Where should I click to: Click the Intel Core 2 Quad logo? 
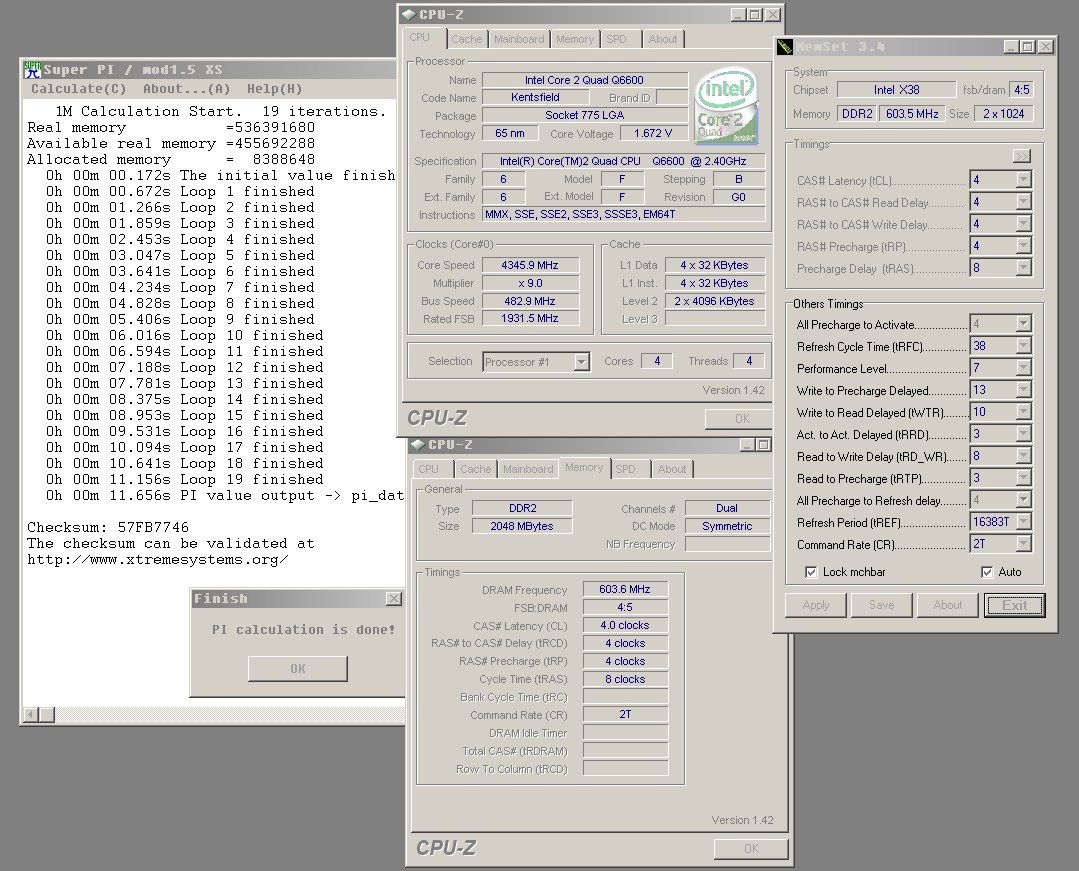pyautogui.click(x=727, y=105)
